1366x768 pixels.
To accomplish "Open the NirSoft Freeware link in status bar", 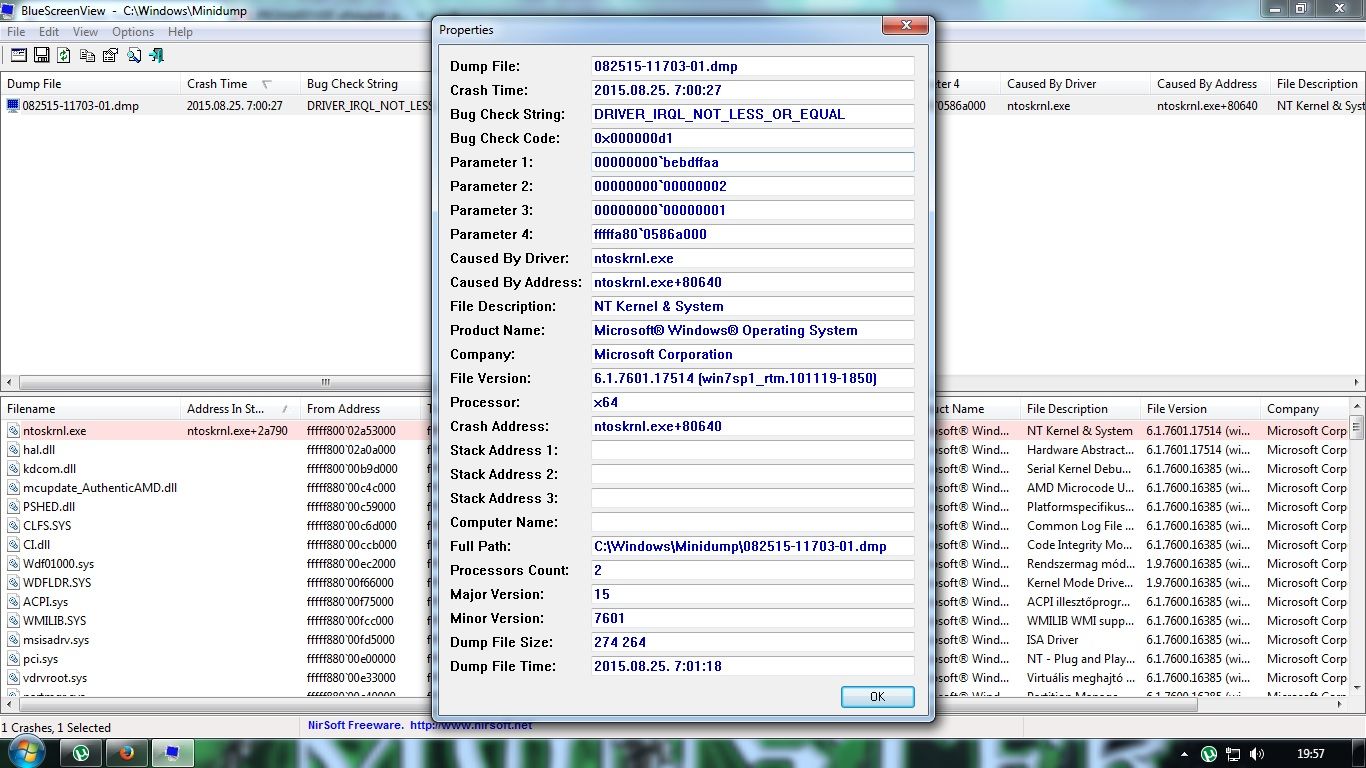I will tap(420, 725).
